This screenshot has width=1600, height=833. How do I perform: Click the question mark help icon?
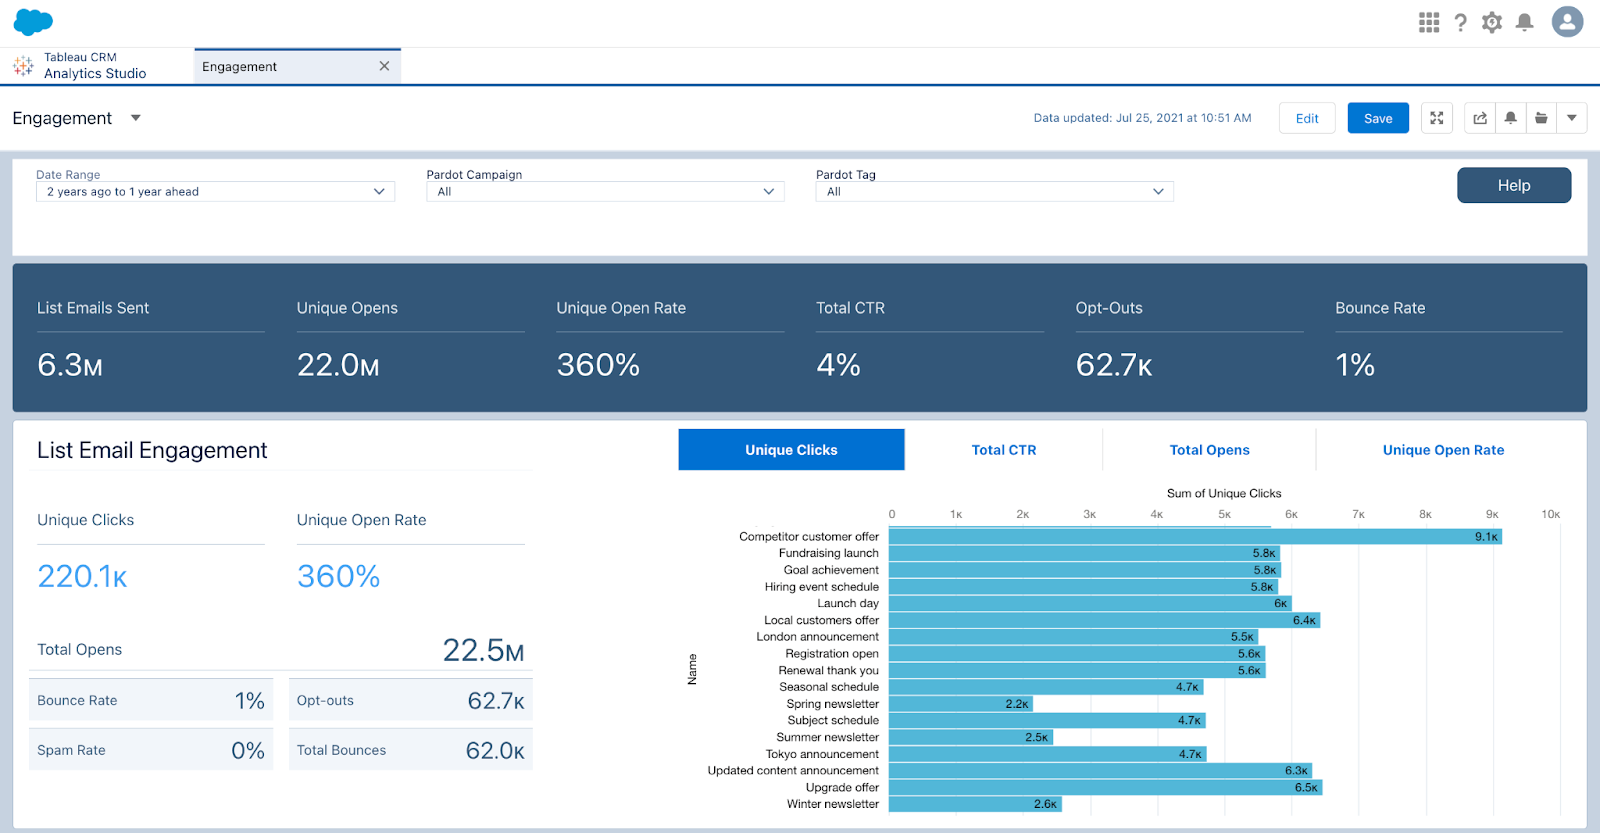[1461, 22]
